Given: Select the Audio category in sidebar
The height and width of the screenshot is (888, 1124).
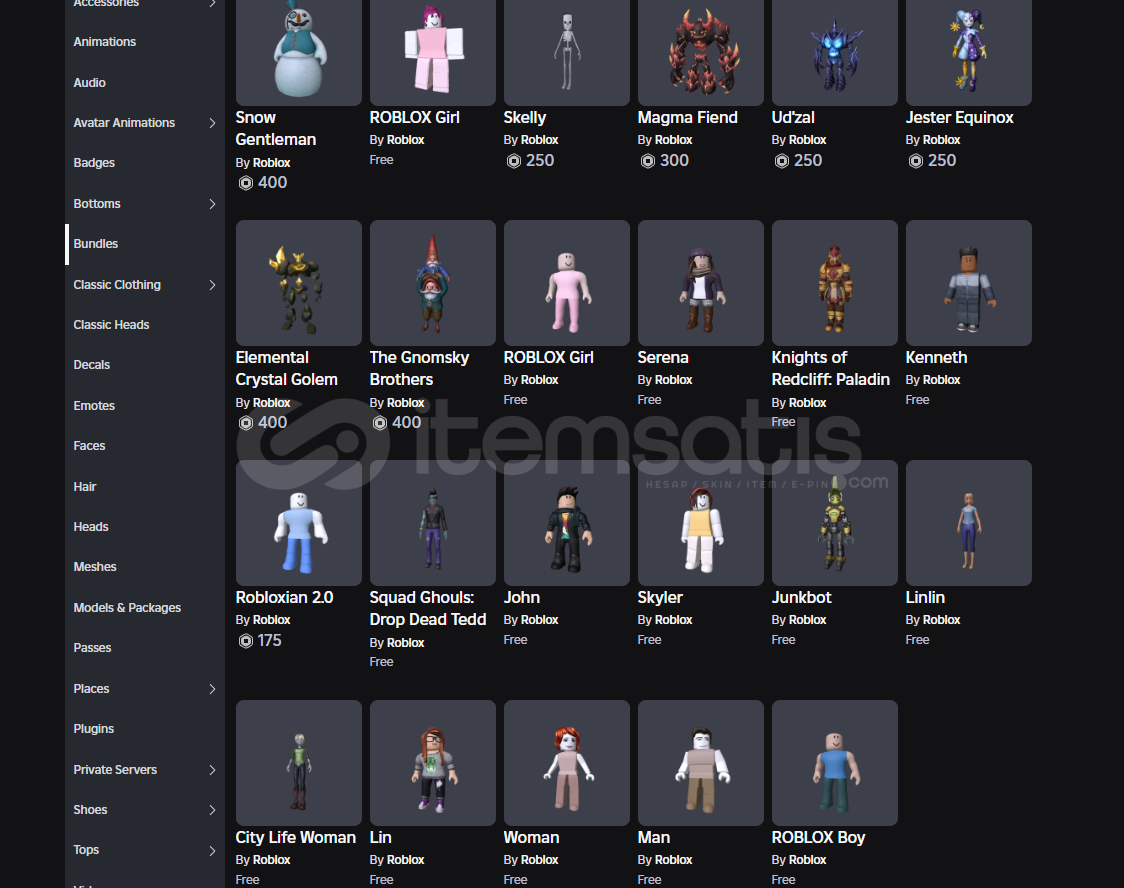Looking at the screenshot, I should click(90, 82).
